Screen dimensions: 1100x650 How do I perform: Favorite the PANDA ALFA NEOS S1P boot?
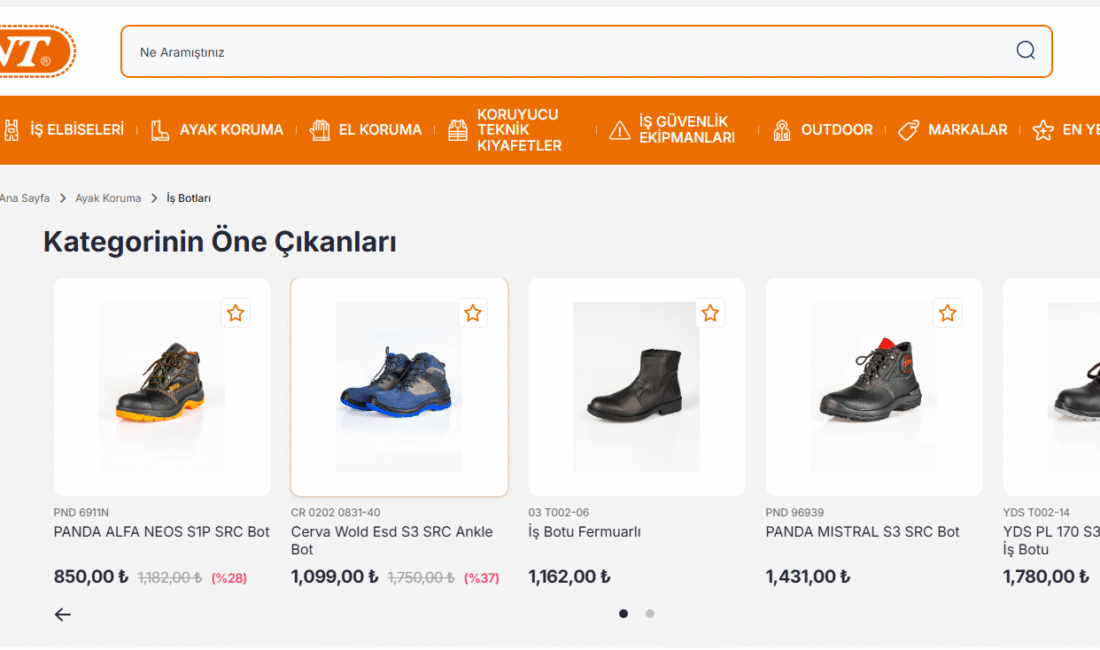coord(236,313)
